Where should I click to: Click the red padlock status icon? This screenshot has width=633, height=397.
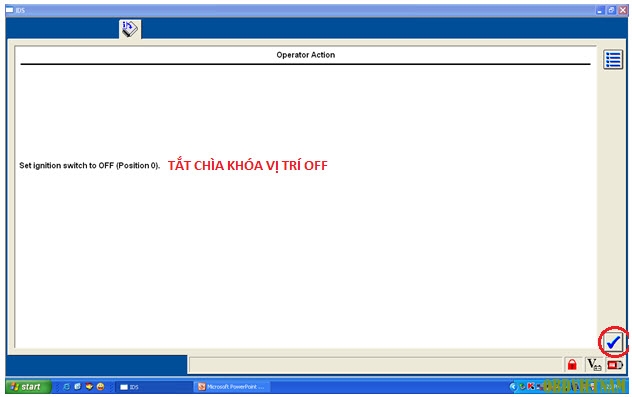[x=572, y=365]
